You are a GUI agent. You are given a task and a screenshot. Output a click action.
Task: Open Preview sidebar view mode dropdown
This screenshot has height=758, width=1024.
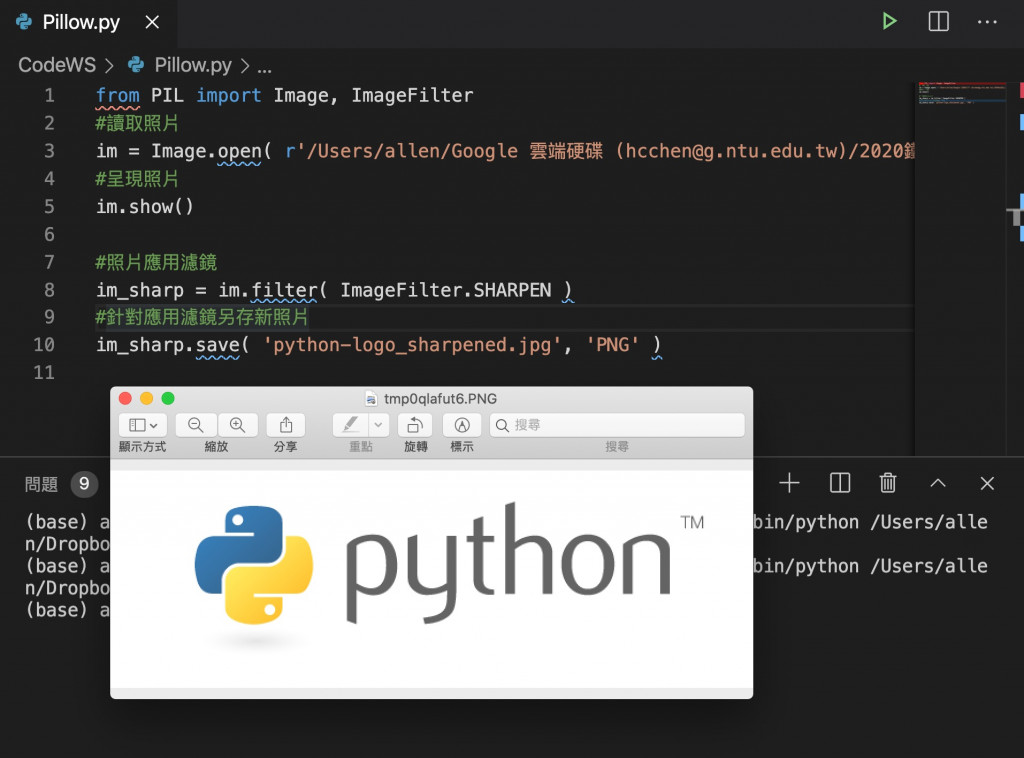pyautogui.click(x=143, y=425)
